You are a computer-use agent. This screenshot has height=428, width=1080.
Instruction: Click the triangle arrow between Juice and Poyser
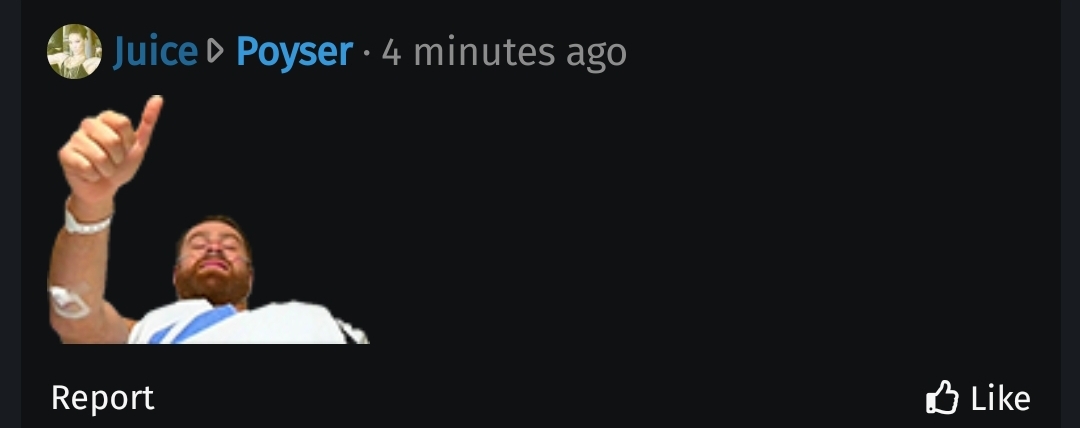(216, 51)
